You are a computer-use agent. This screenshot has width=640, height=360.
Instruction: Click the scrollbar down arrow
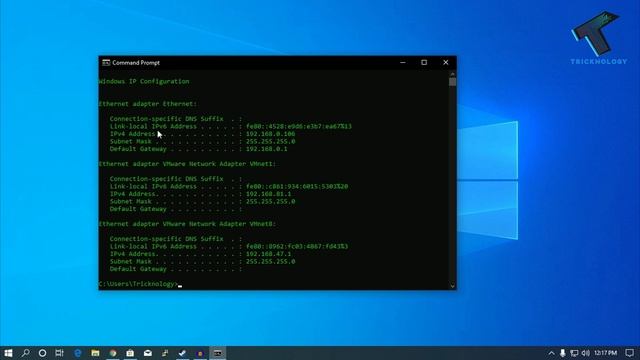tap(452, 286)
